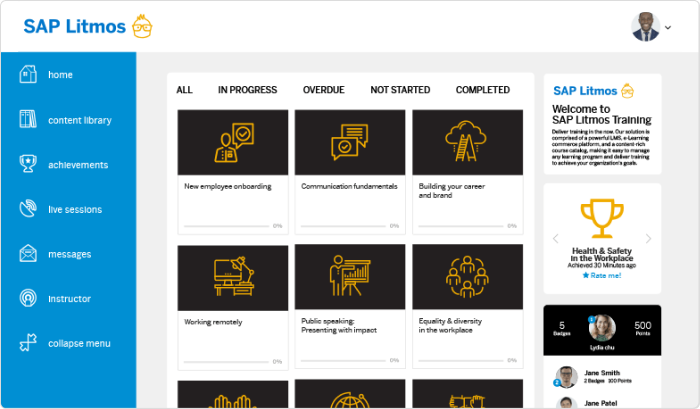The height and width of the screenshot is (409, 700).
Task: Click the Rate me! star icon
Action: (586, 275)
